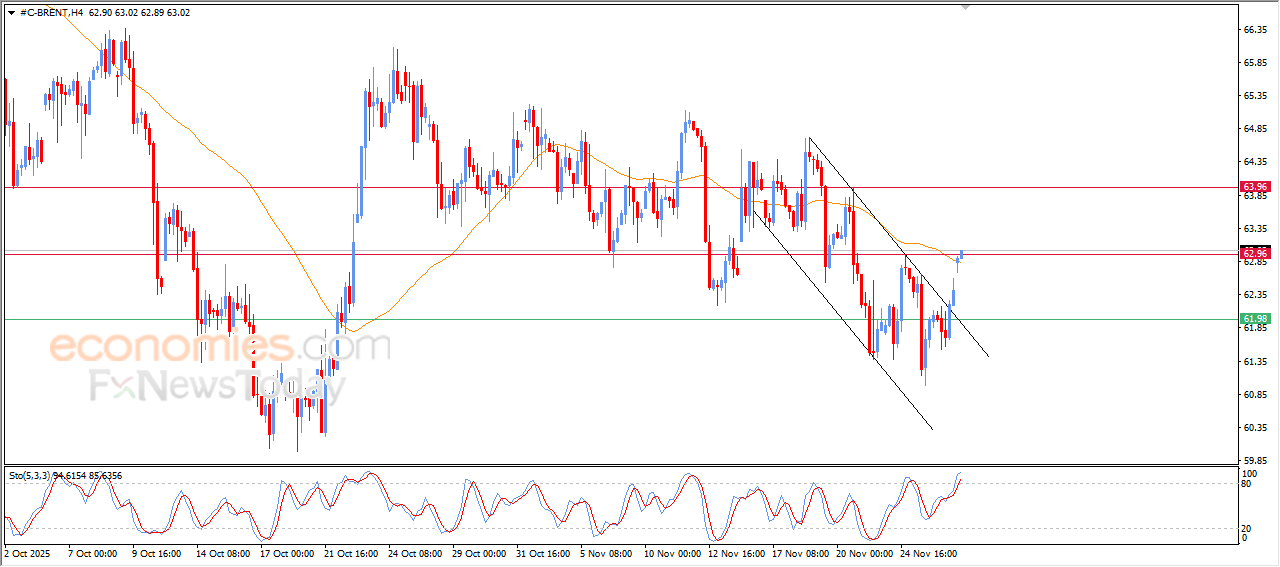Viewport: 1280px width, 567px height.
Task: Click the 17 Nov 08:00 time label
Action: pos(799,552)
